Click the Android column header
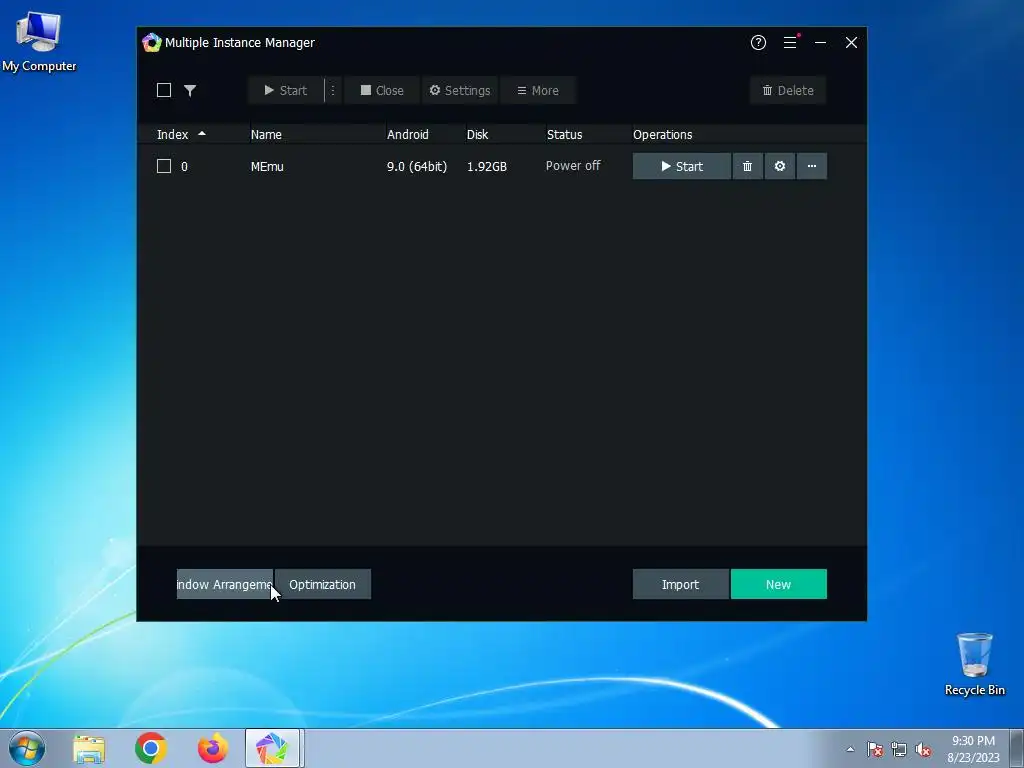1024x768 pixels. 408,135
